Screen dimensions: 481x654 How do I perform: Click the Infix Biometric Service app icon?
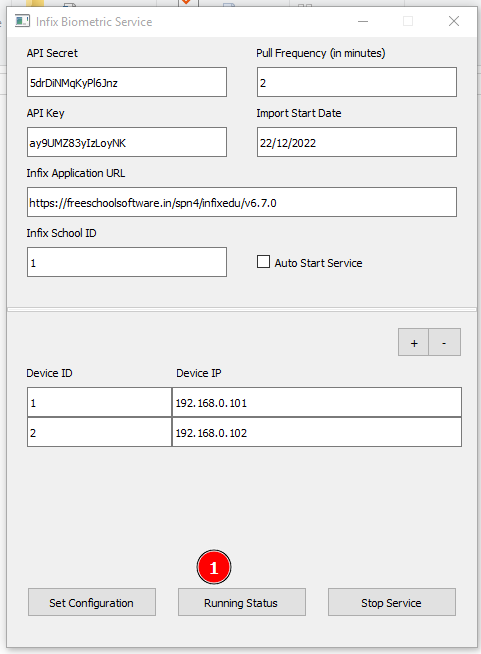pyautogui.click(x=23, y=21)
